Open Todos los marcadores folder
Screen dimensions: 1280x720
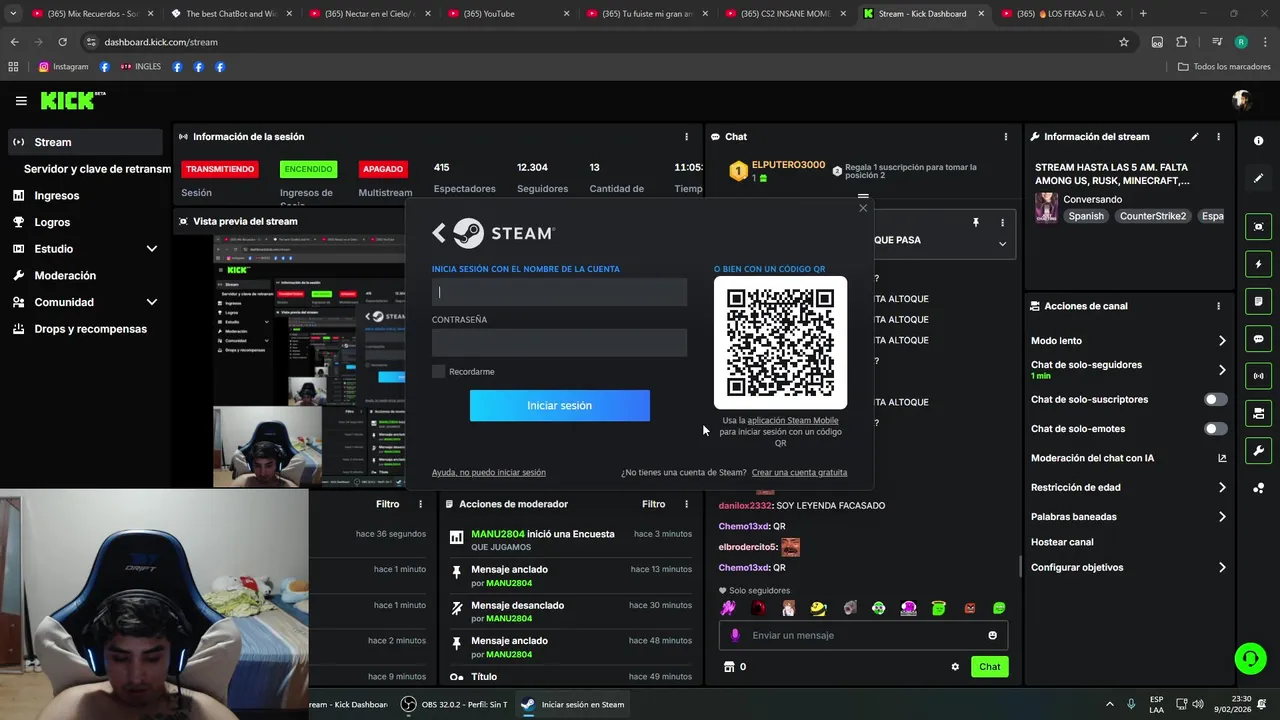1224,67
